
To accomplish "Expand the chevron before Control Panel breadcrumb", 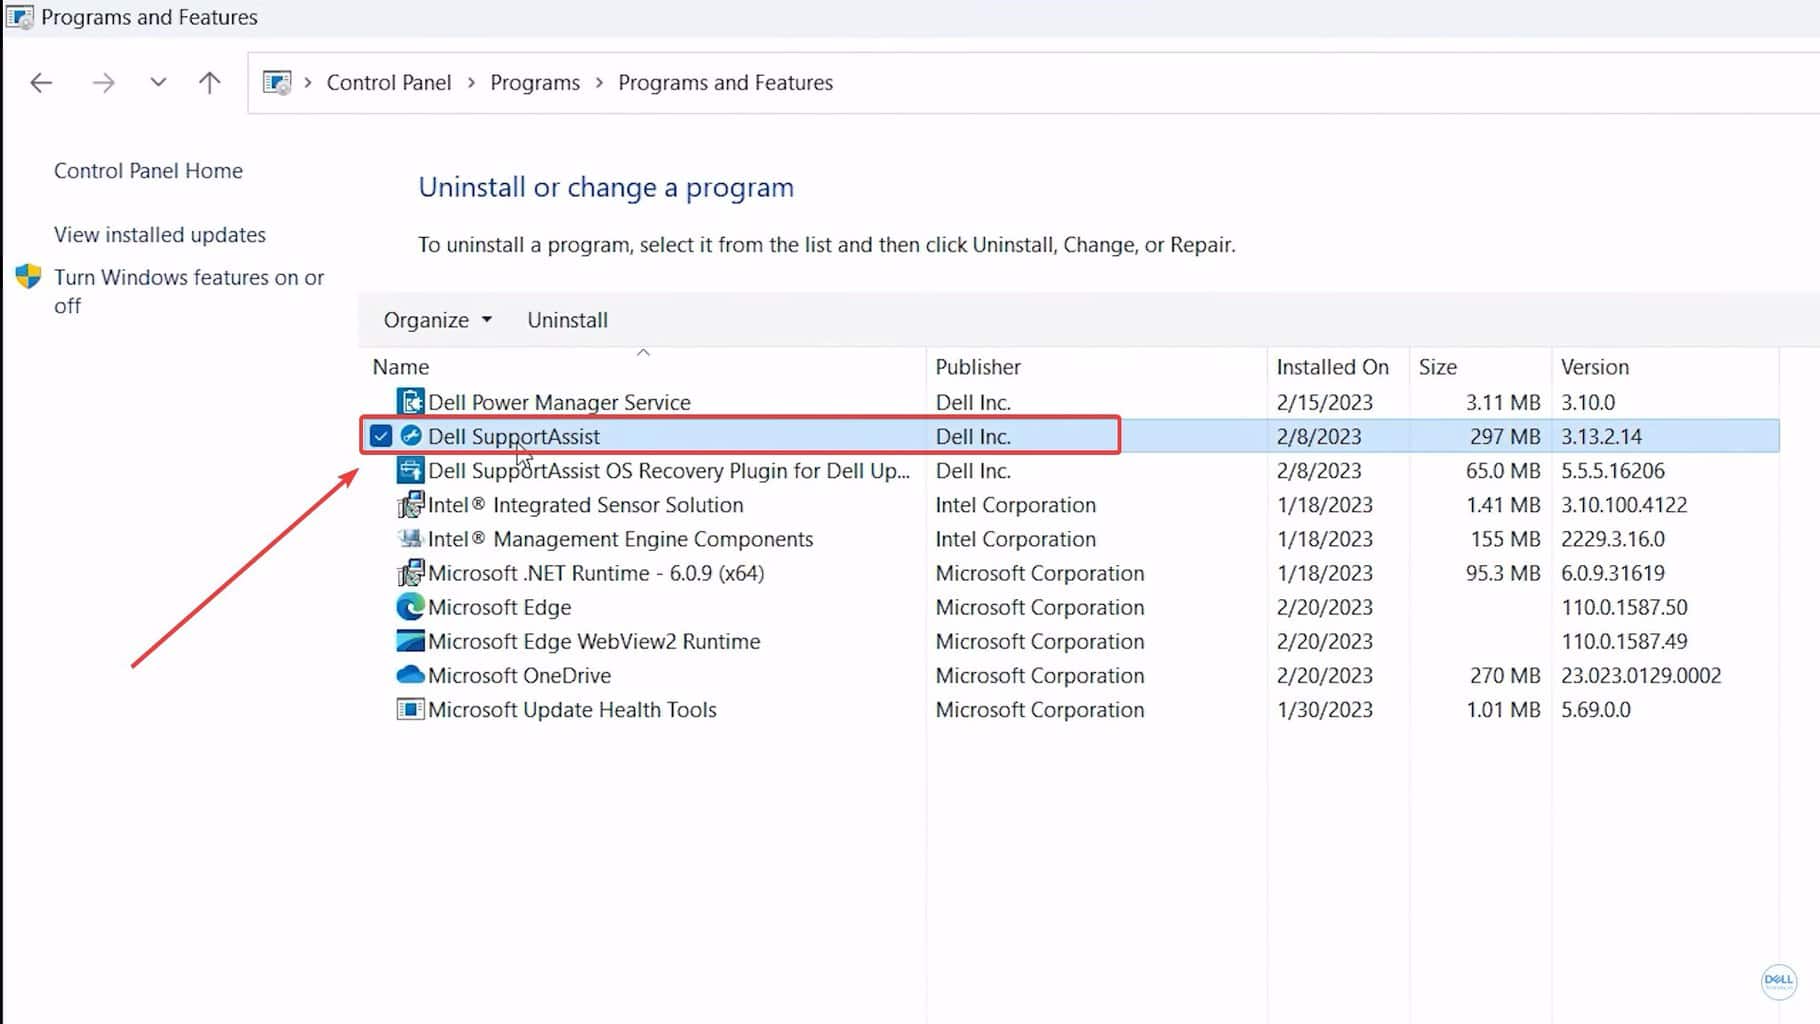I will coord(308,83).
